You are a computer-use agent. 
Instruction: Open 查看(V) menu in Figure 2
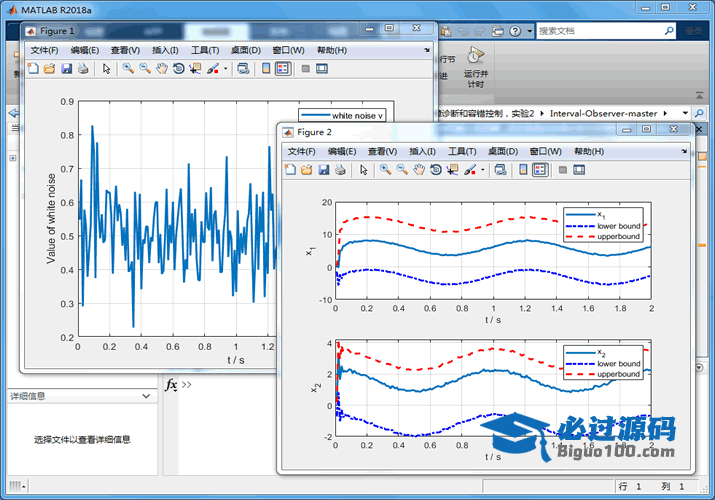[x=383, y=151]
